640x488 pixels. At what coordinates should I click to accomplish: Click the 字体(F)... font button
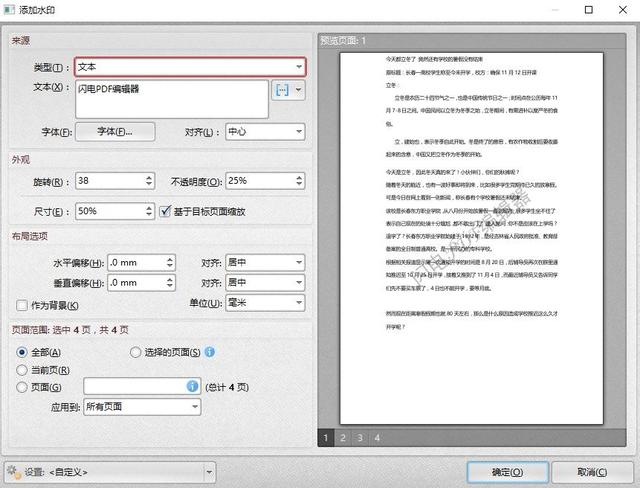tap(115, 132)
